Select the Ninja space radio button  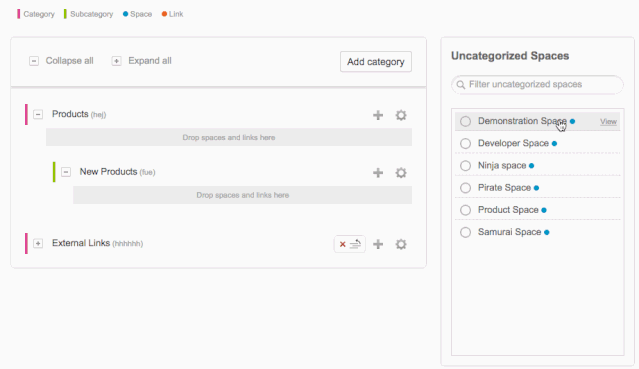[x=465, y=166]
